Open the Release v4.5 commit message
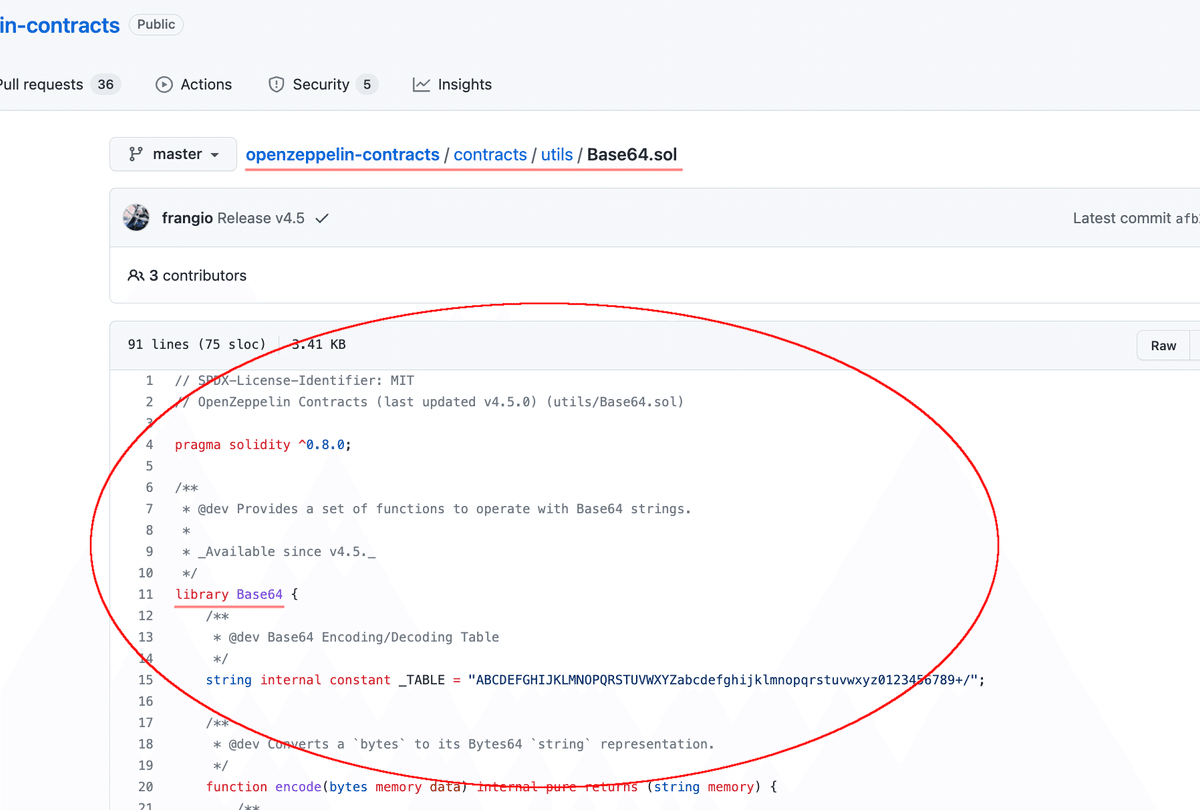Image resolution: width=1200 pixels, height=810 pixels. tap(261, 218)
